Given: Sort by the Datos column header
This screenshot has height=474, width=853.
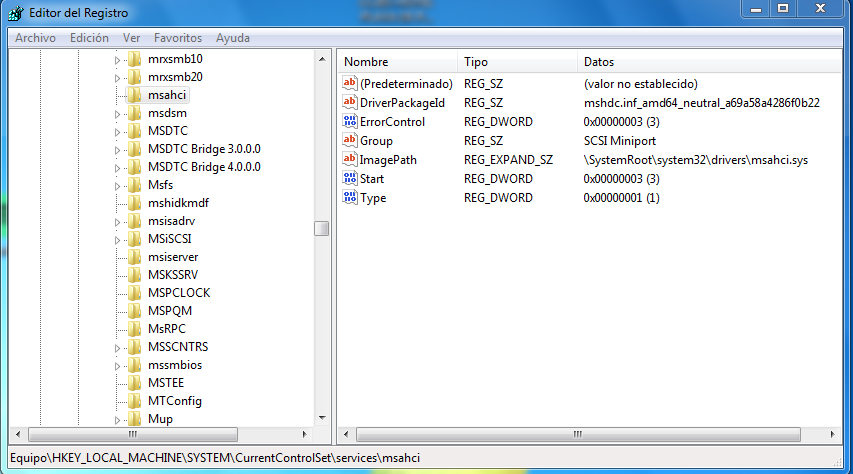Looking at the screenshot, I should (x=709, y=62).
